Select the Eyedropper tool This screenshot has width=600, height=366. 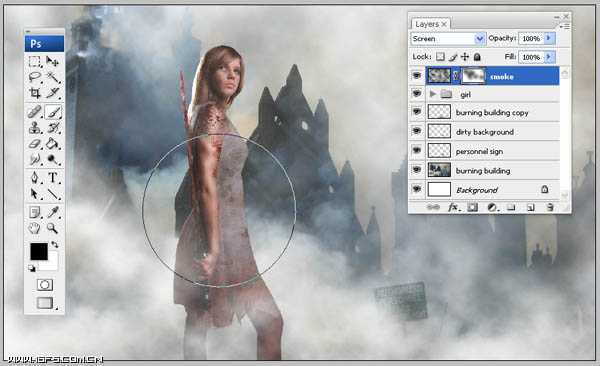point(53,212)
